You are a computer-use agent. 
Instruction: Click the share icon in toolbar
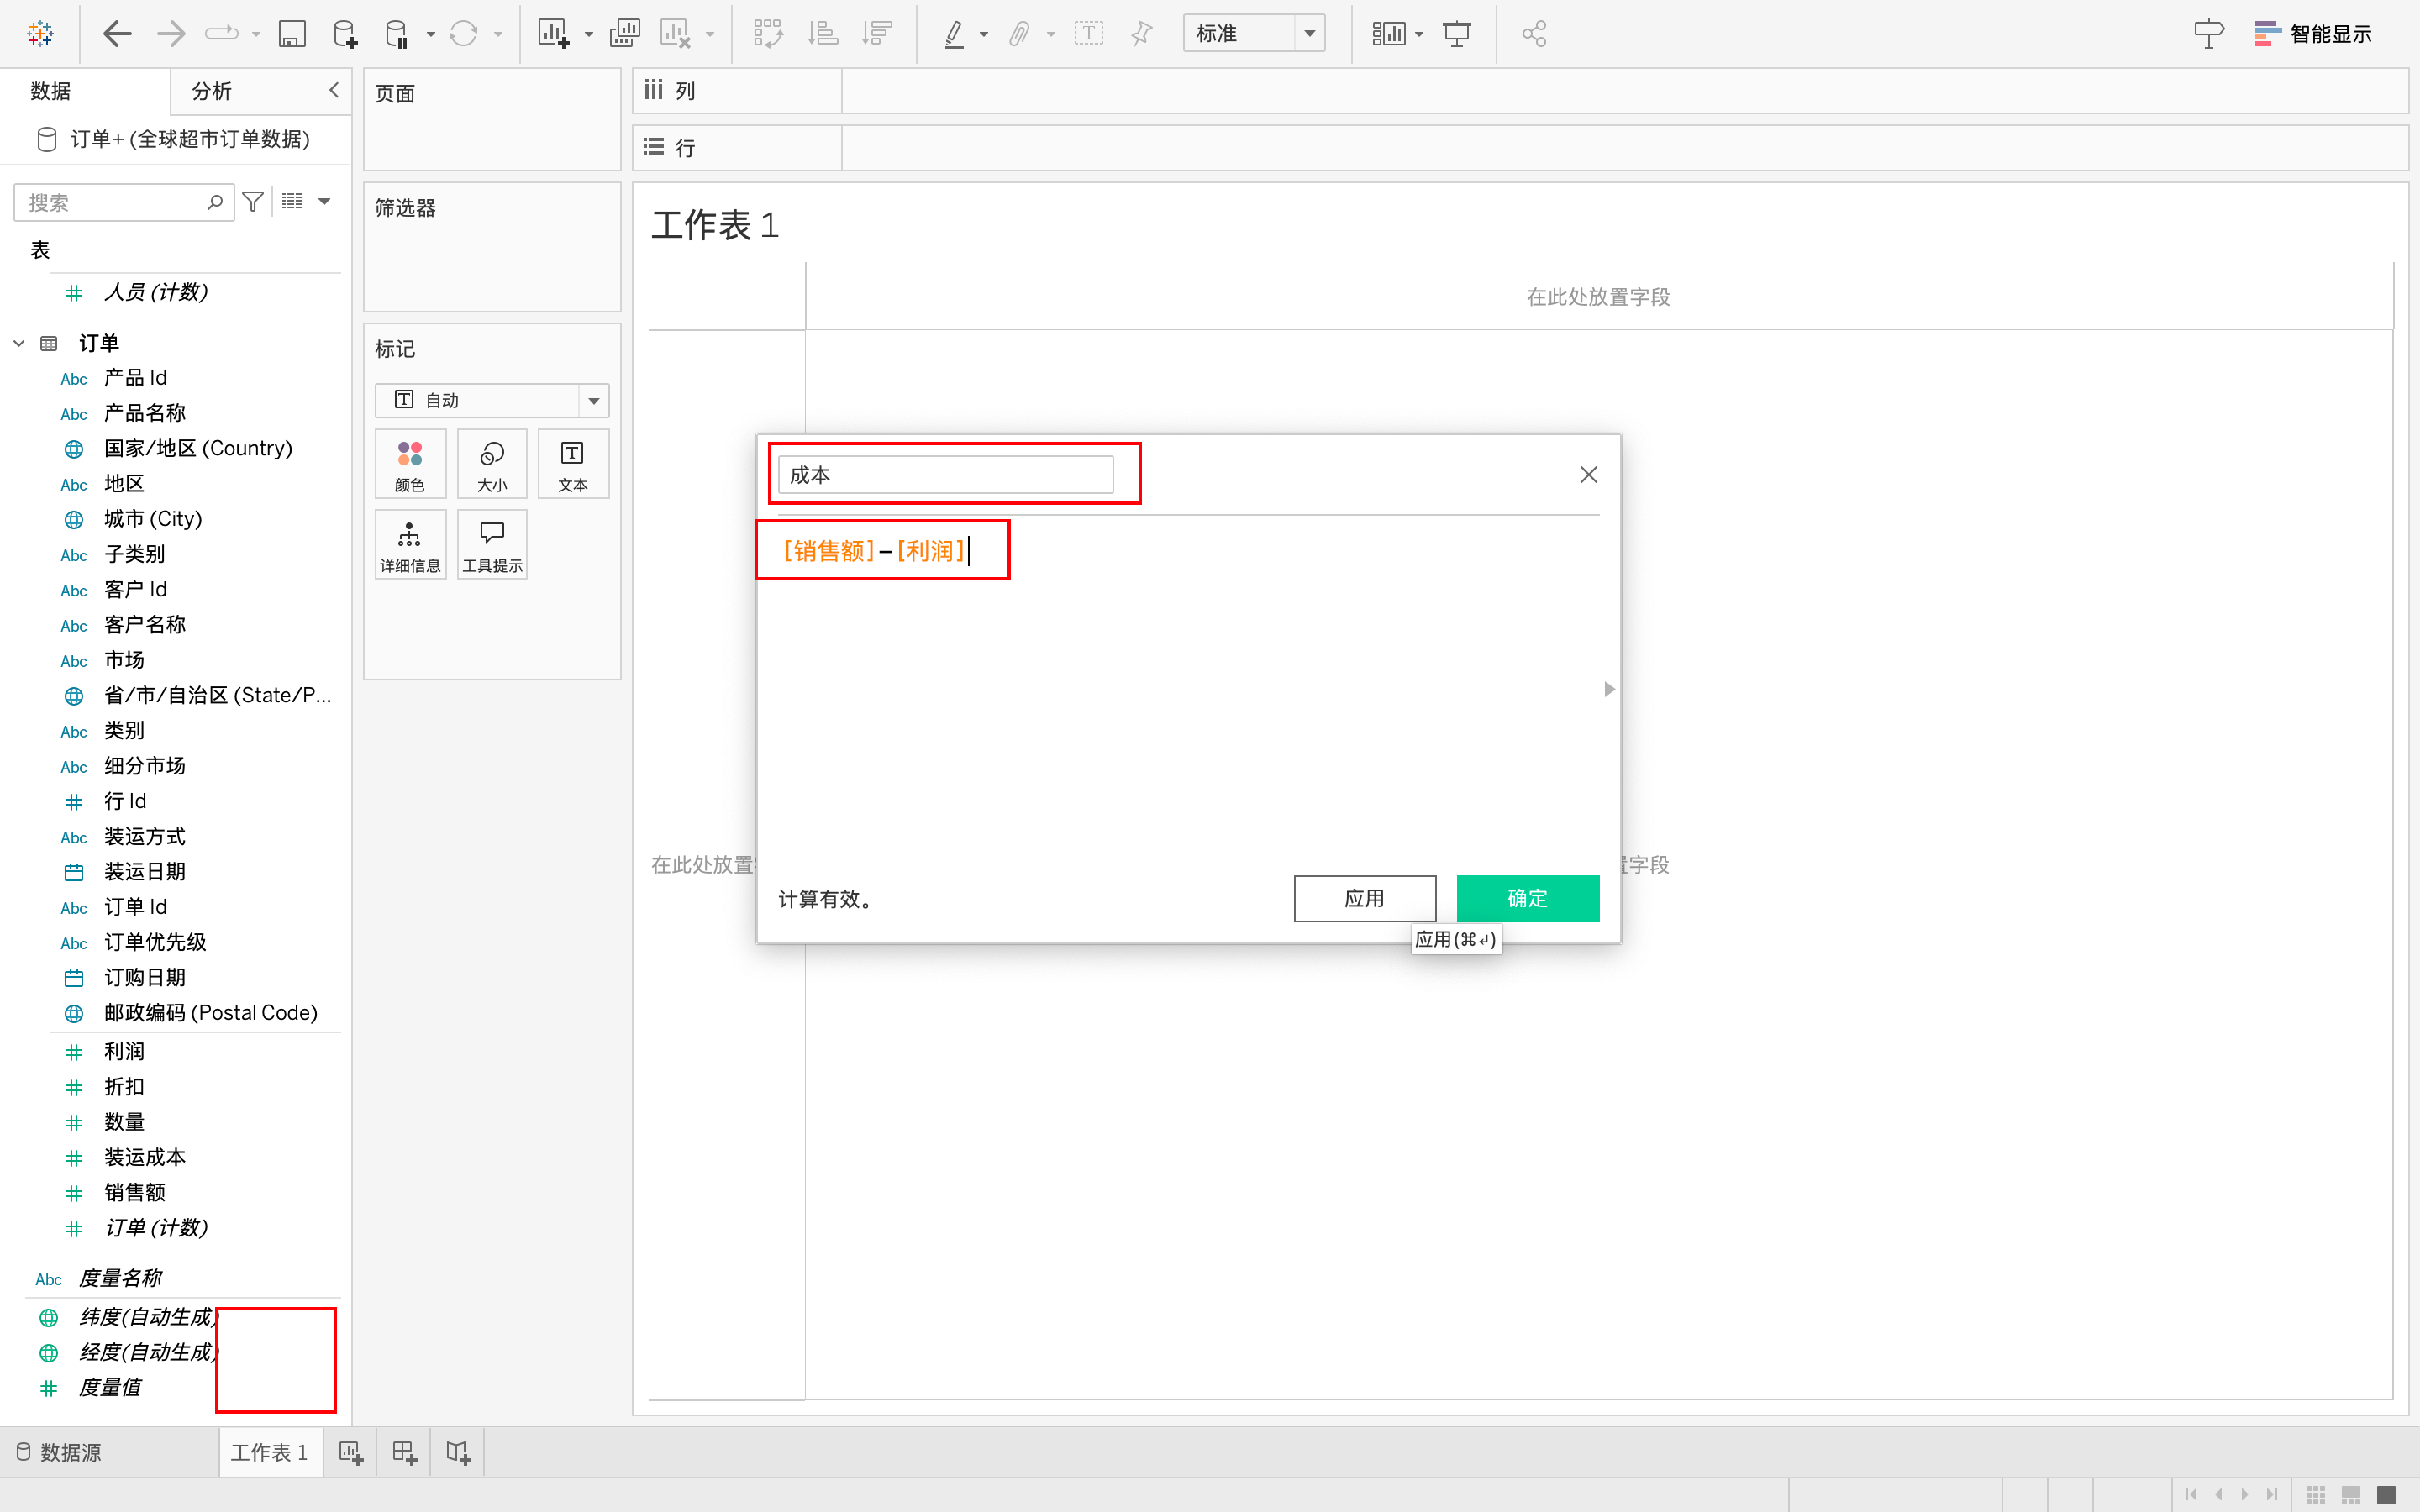click(1534, 34)
